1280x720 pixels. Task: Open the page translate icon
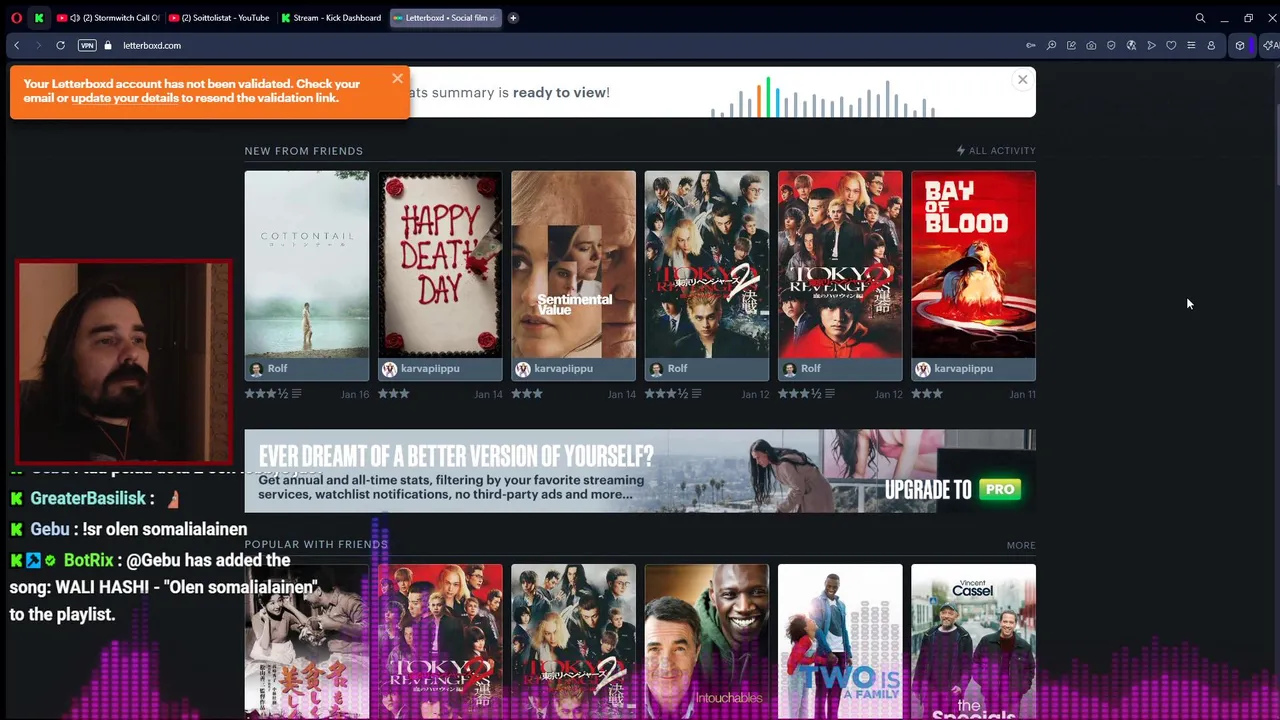click(x=1131, y=45)
